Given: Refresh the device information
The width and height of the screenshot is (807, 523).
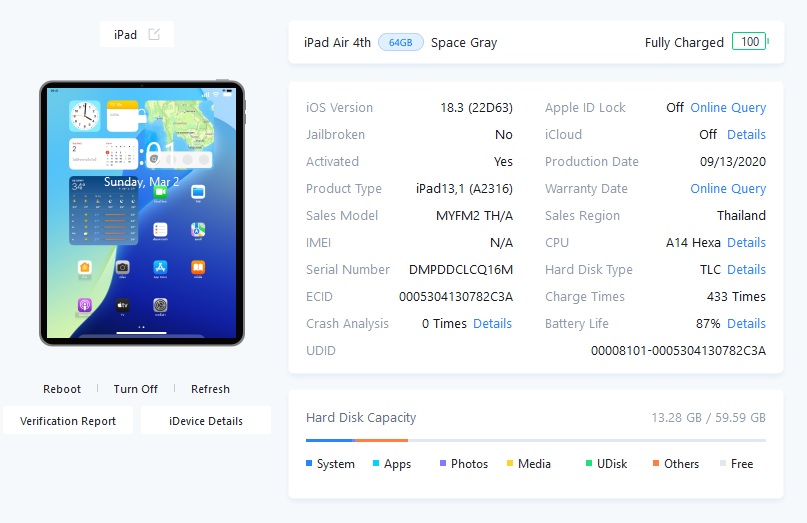Looking at the screenshot, I should 210,389.
